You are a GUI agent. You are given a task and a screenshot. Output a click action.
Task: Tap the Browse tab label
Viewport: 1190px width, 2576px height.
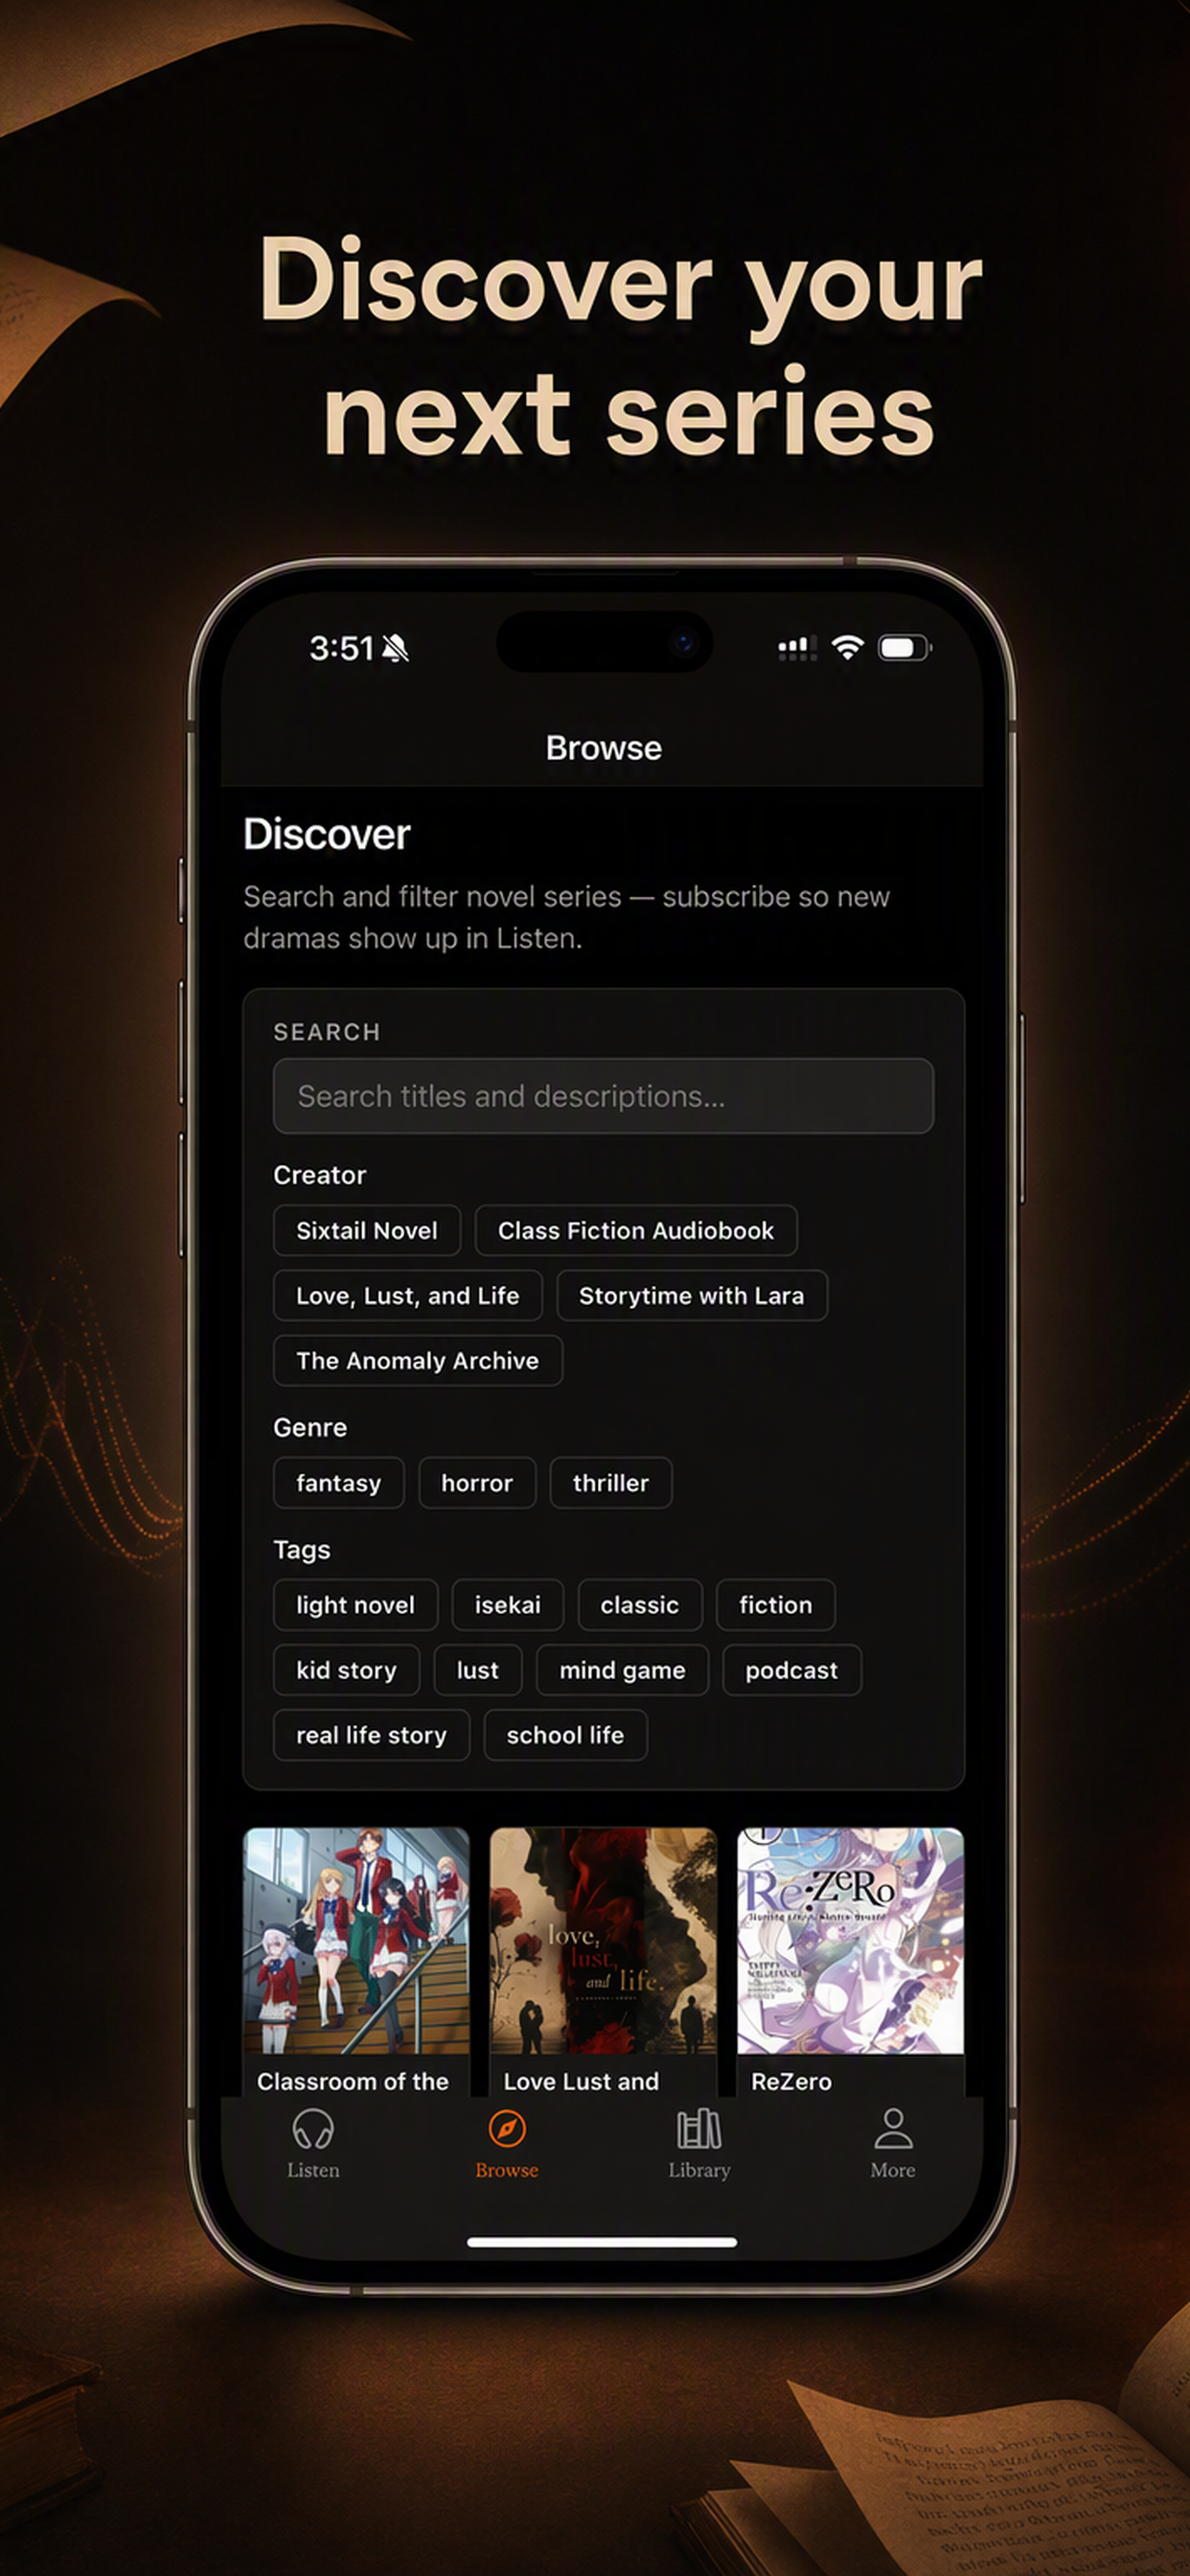(507, 2170)
